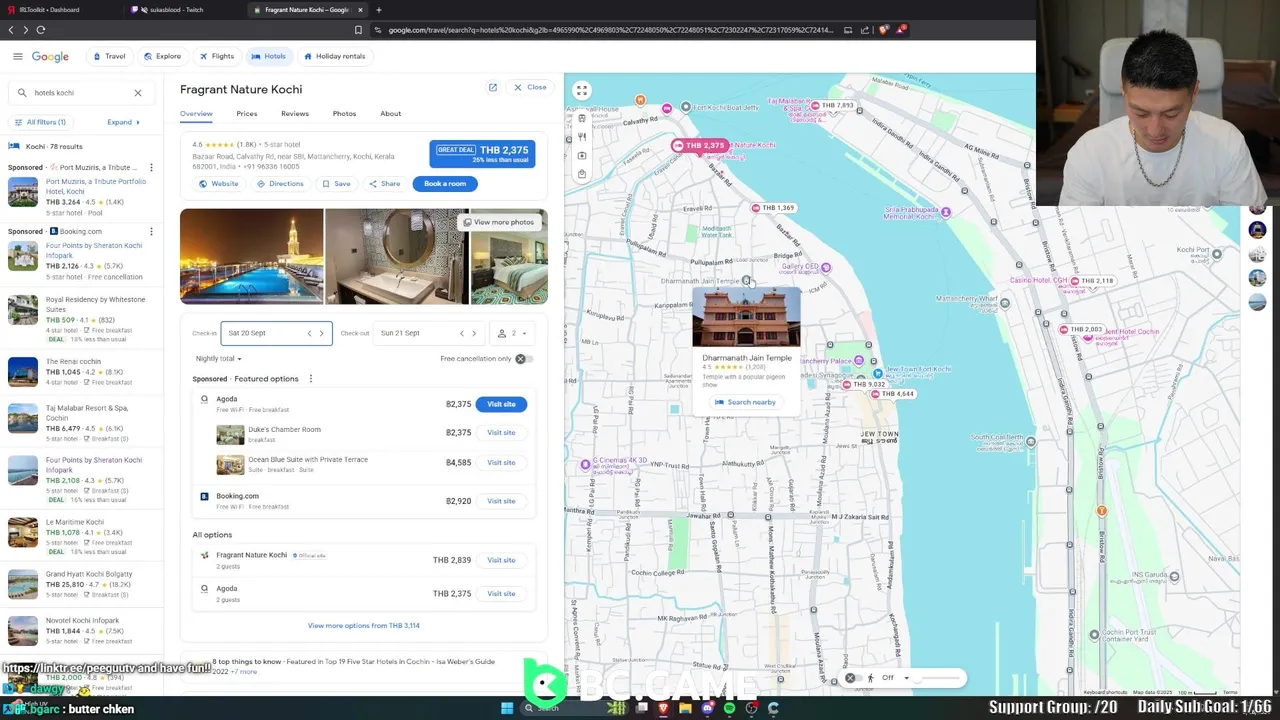1280x720 pixels.
Task: Visit site for Agoda sponsored ฿2,375
Action: click(501, 404)
